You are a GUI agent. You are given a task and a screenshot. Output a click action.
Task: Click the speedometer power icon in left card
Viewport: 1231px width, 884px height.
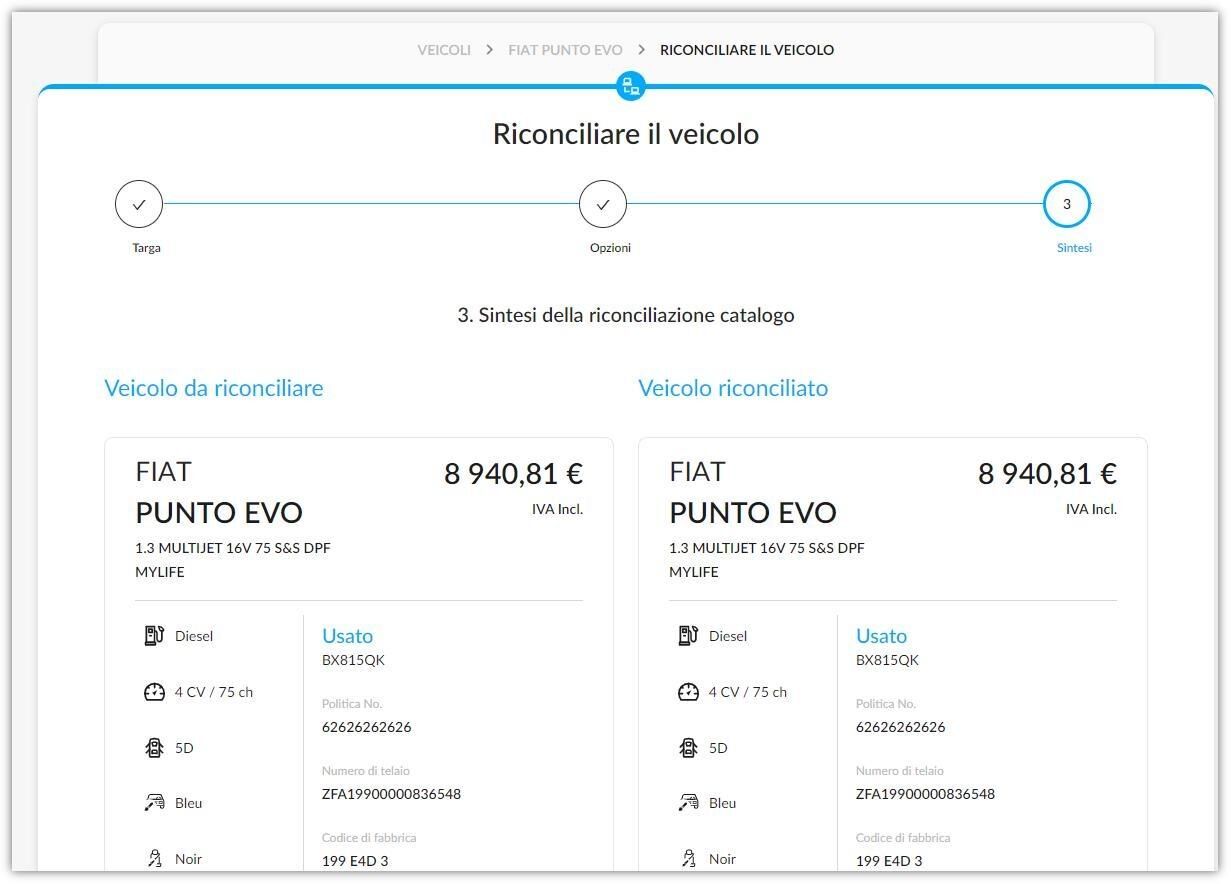pyautogui.click(x=154, y=692)
